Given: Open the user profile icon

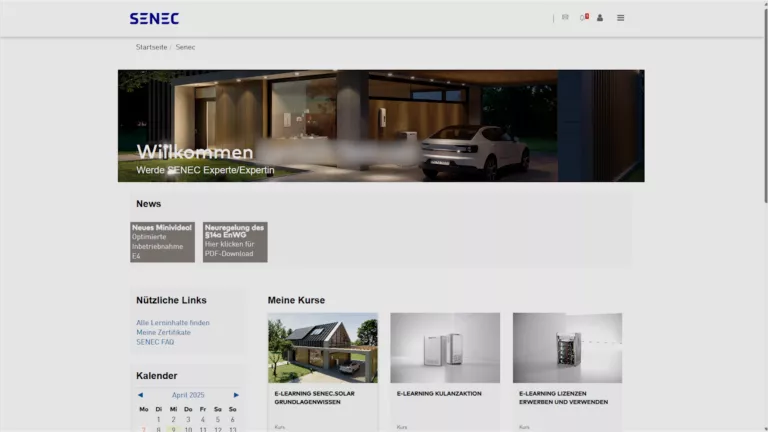Looking at the screenshot, I should pyautogui.click(x=600, y=18).
